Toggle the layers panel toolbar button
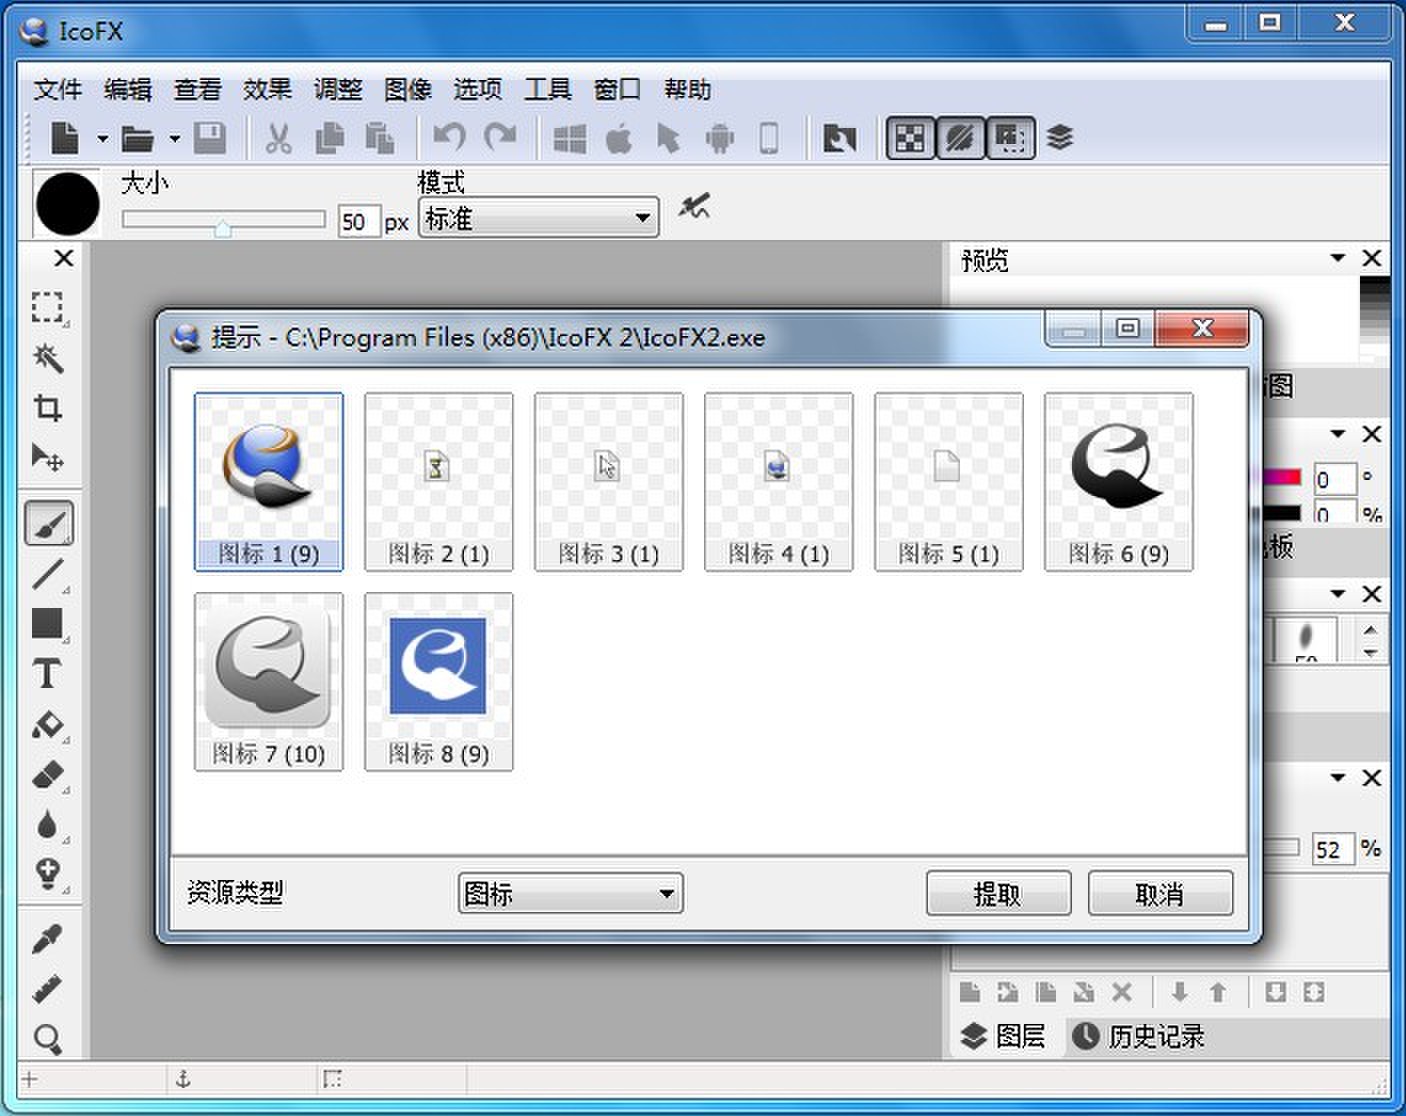This screenshot has width=1406, height=1116. point(1060,138)
